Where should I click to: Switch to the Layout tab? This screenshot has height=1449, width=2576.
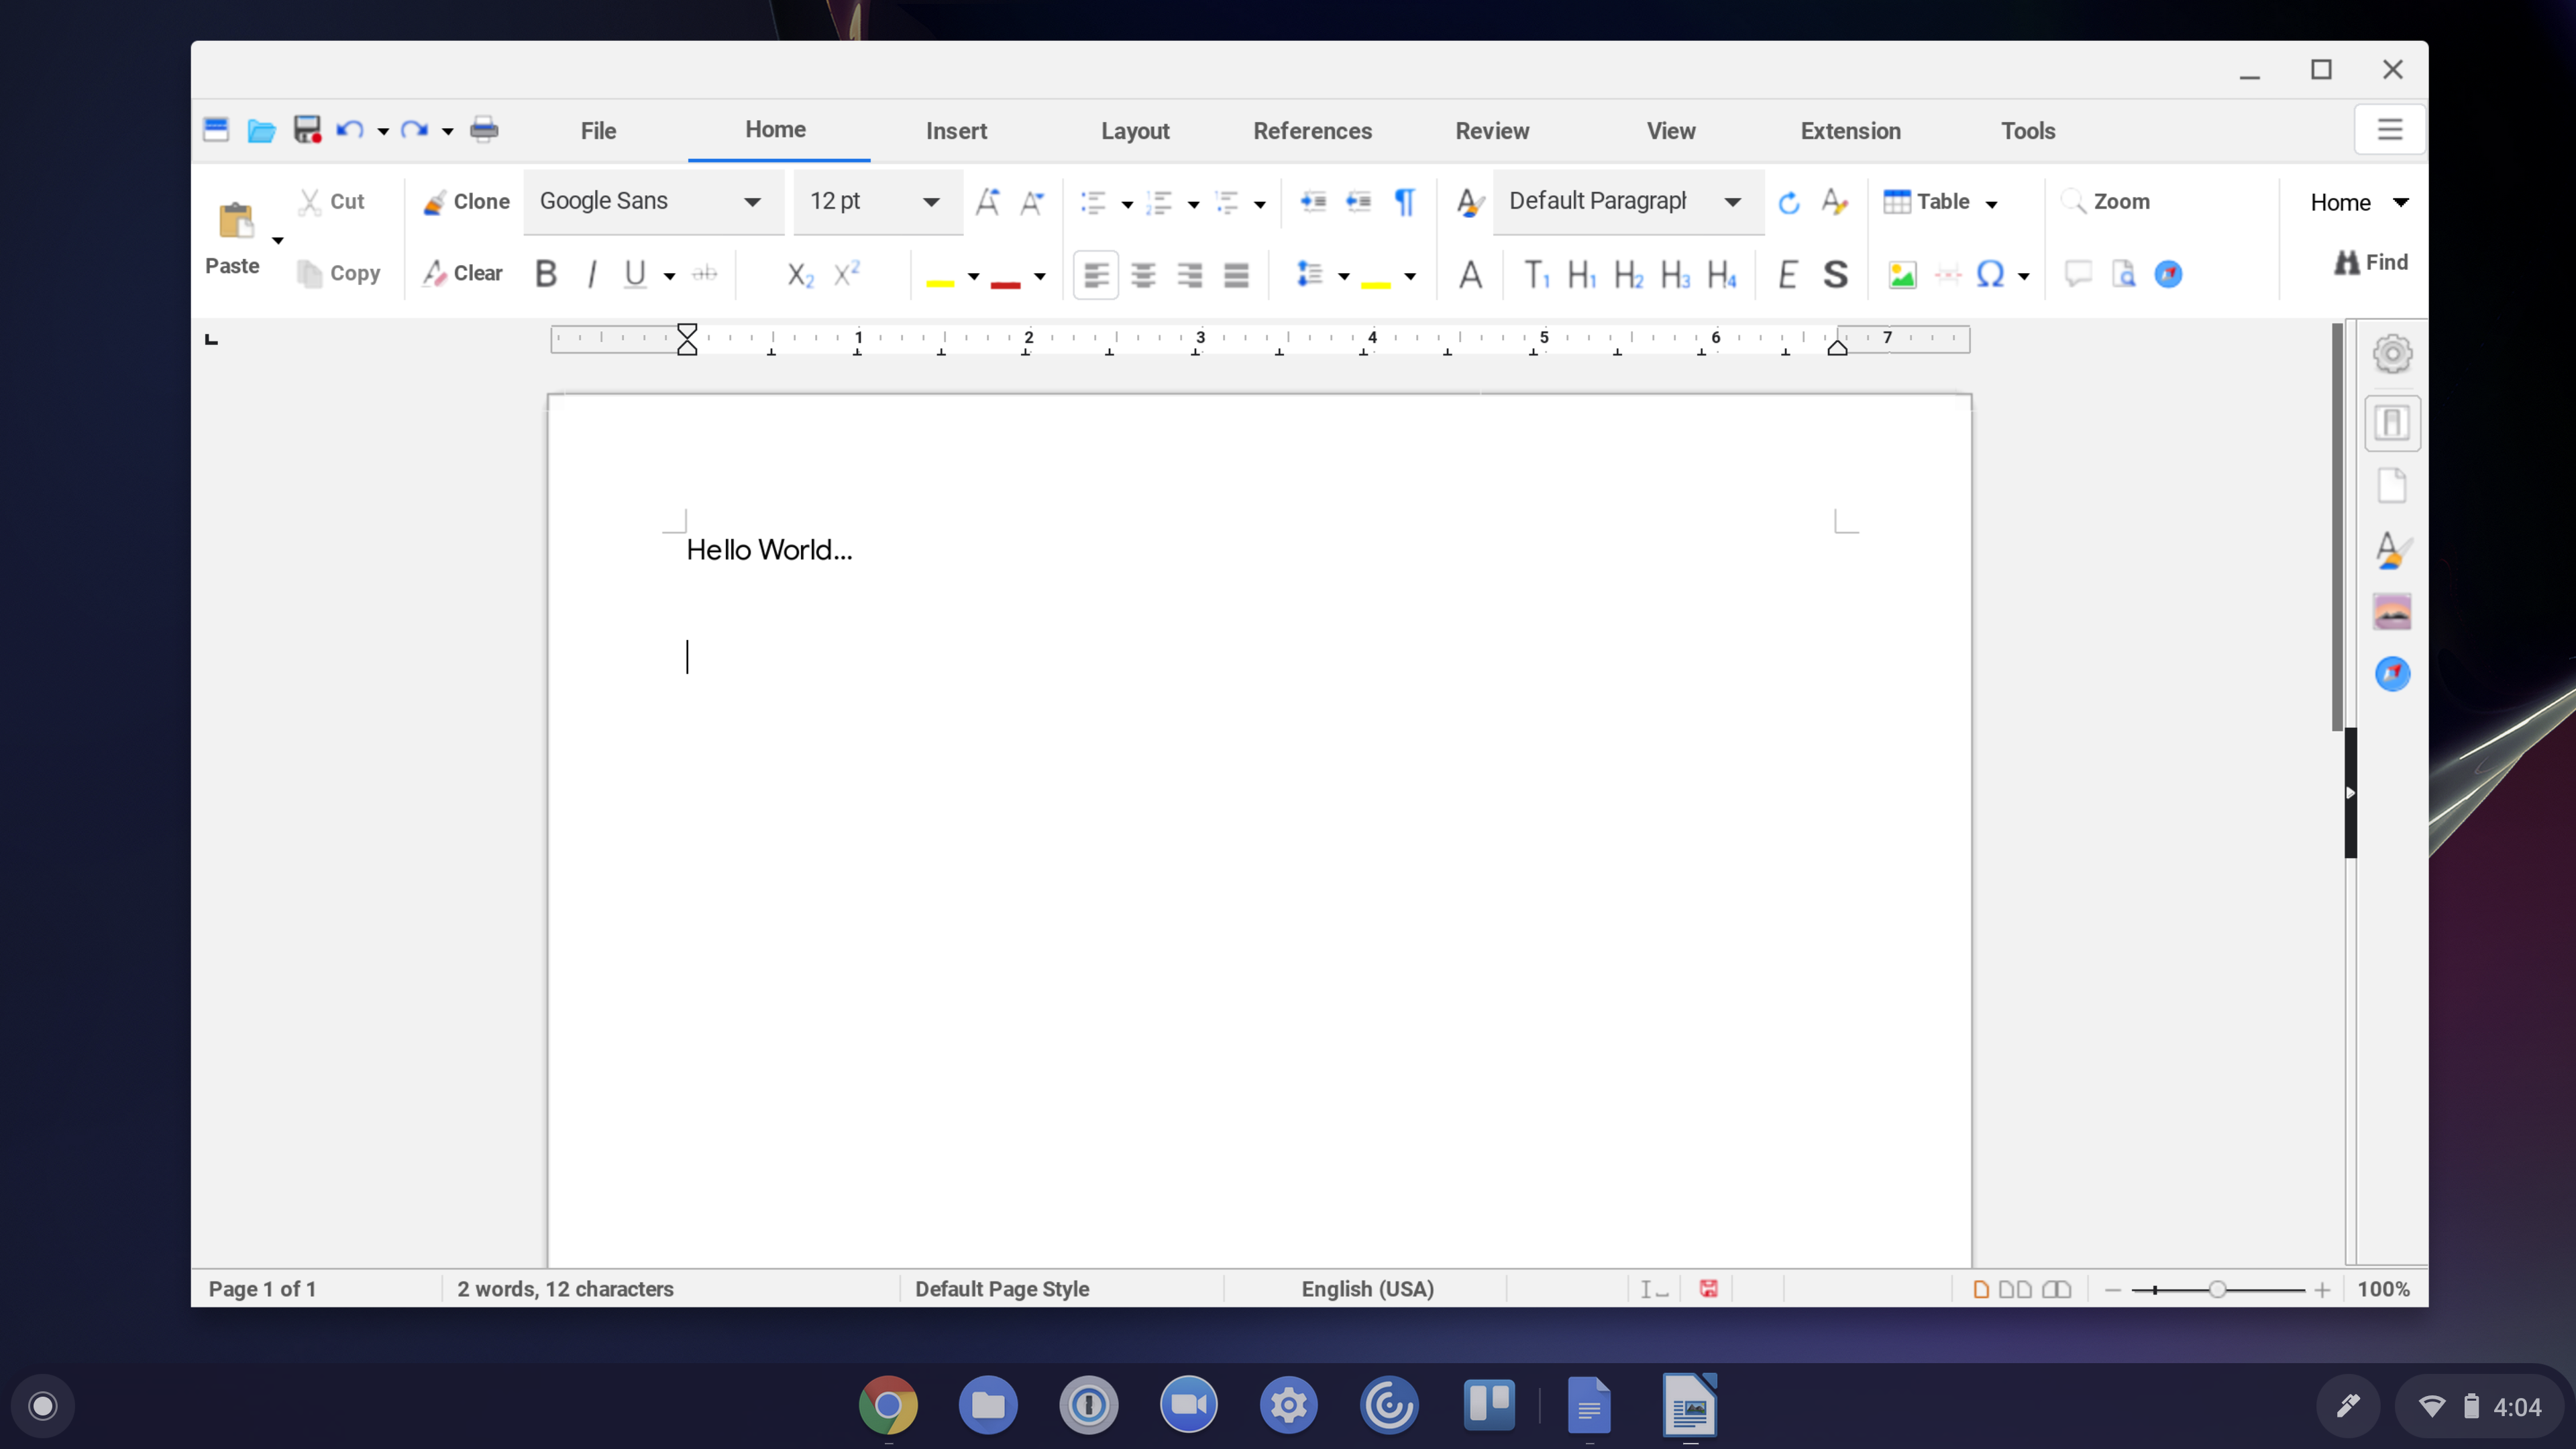point(1135,131)
